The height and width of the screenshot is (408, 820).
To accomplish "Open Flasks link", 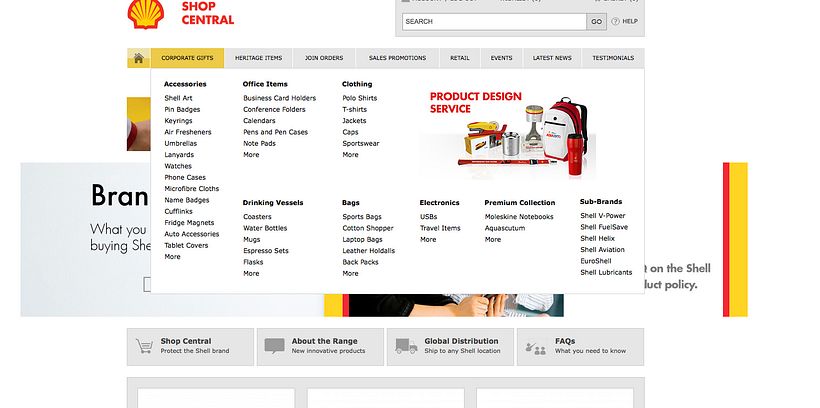I will (253, 263).
